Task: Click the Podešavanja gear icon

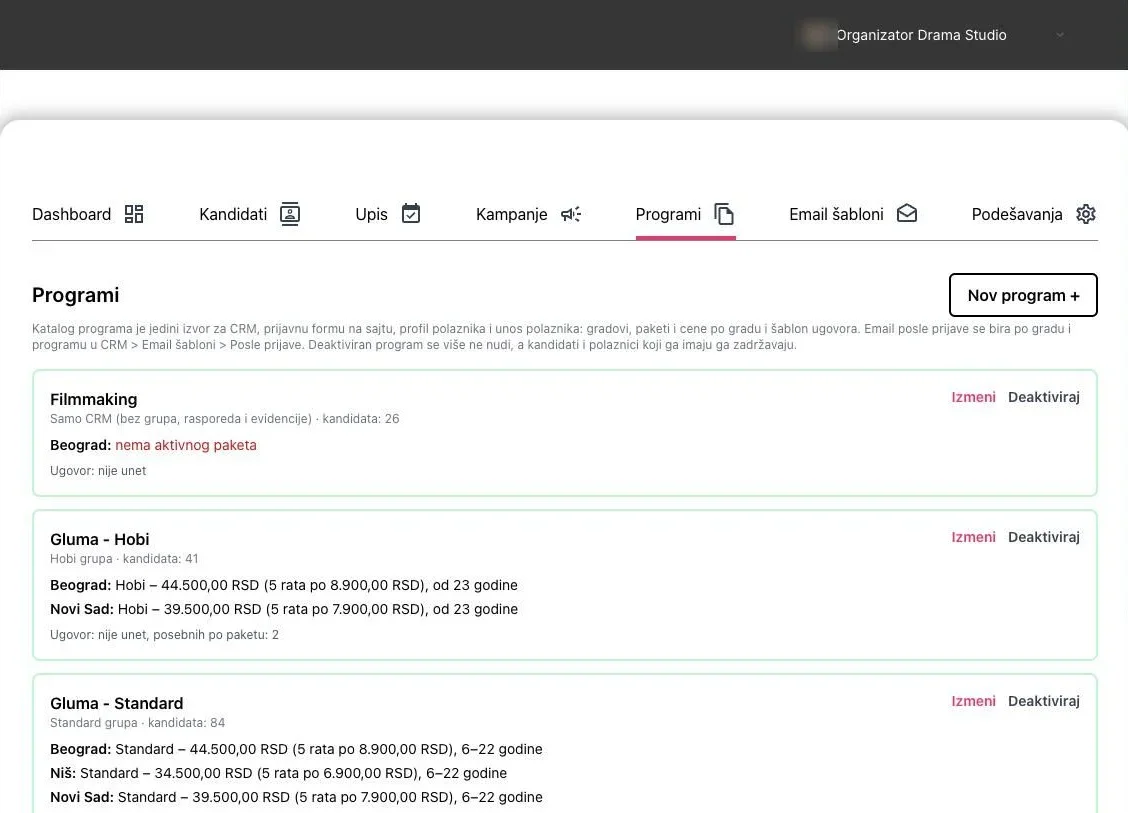Action: [x=1086, y=214]
